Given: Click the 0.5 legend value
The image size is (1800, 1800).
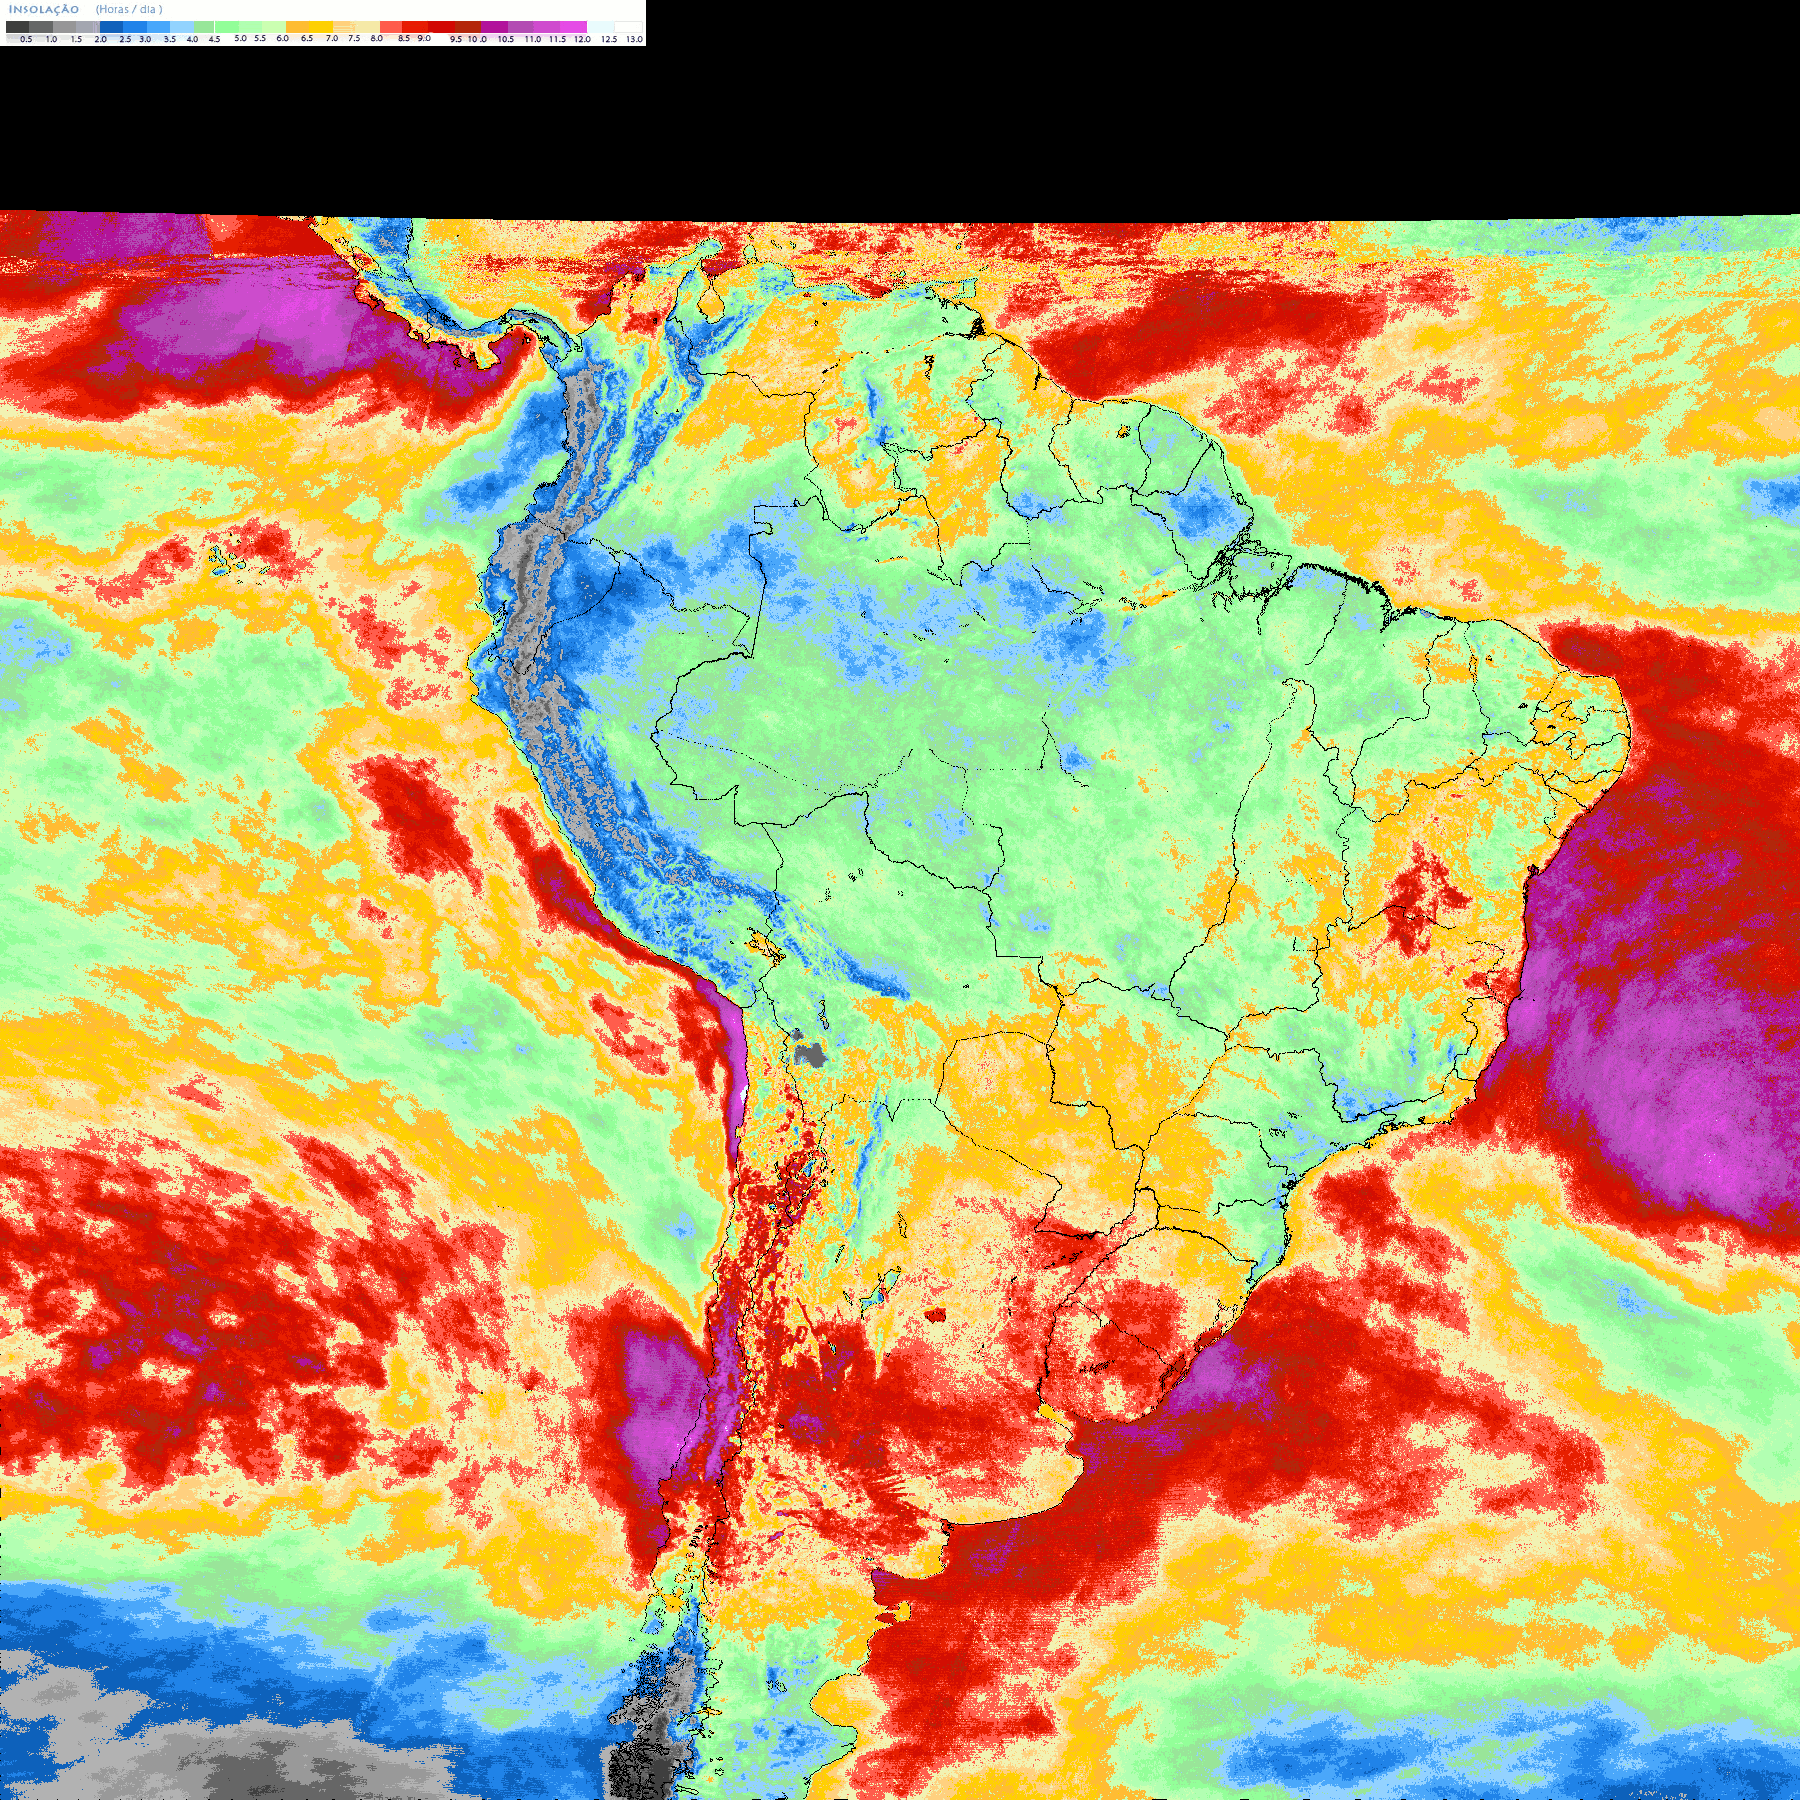Looking at the screenshot, I should (x=26, y=39).
